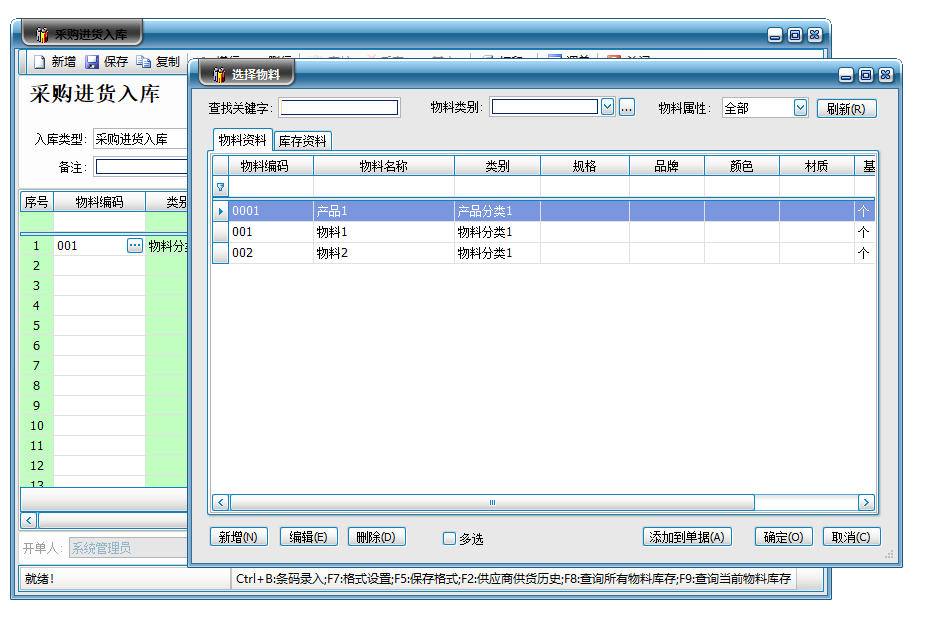
Task: Focus the 查找关键字 search field
Action: pyautogui.click(x=339, y=108)
